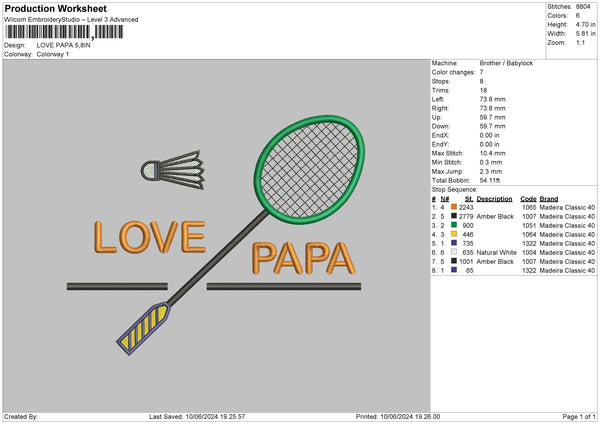
Task: Click the N# column header
Action: click(445, 199)
